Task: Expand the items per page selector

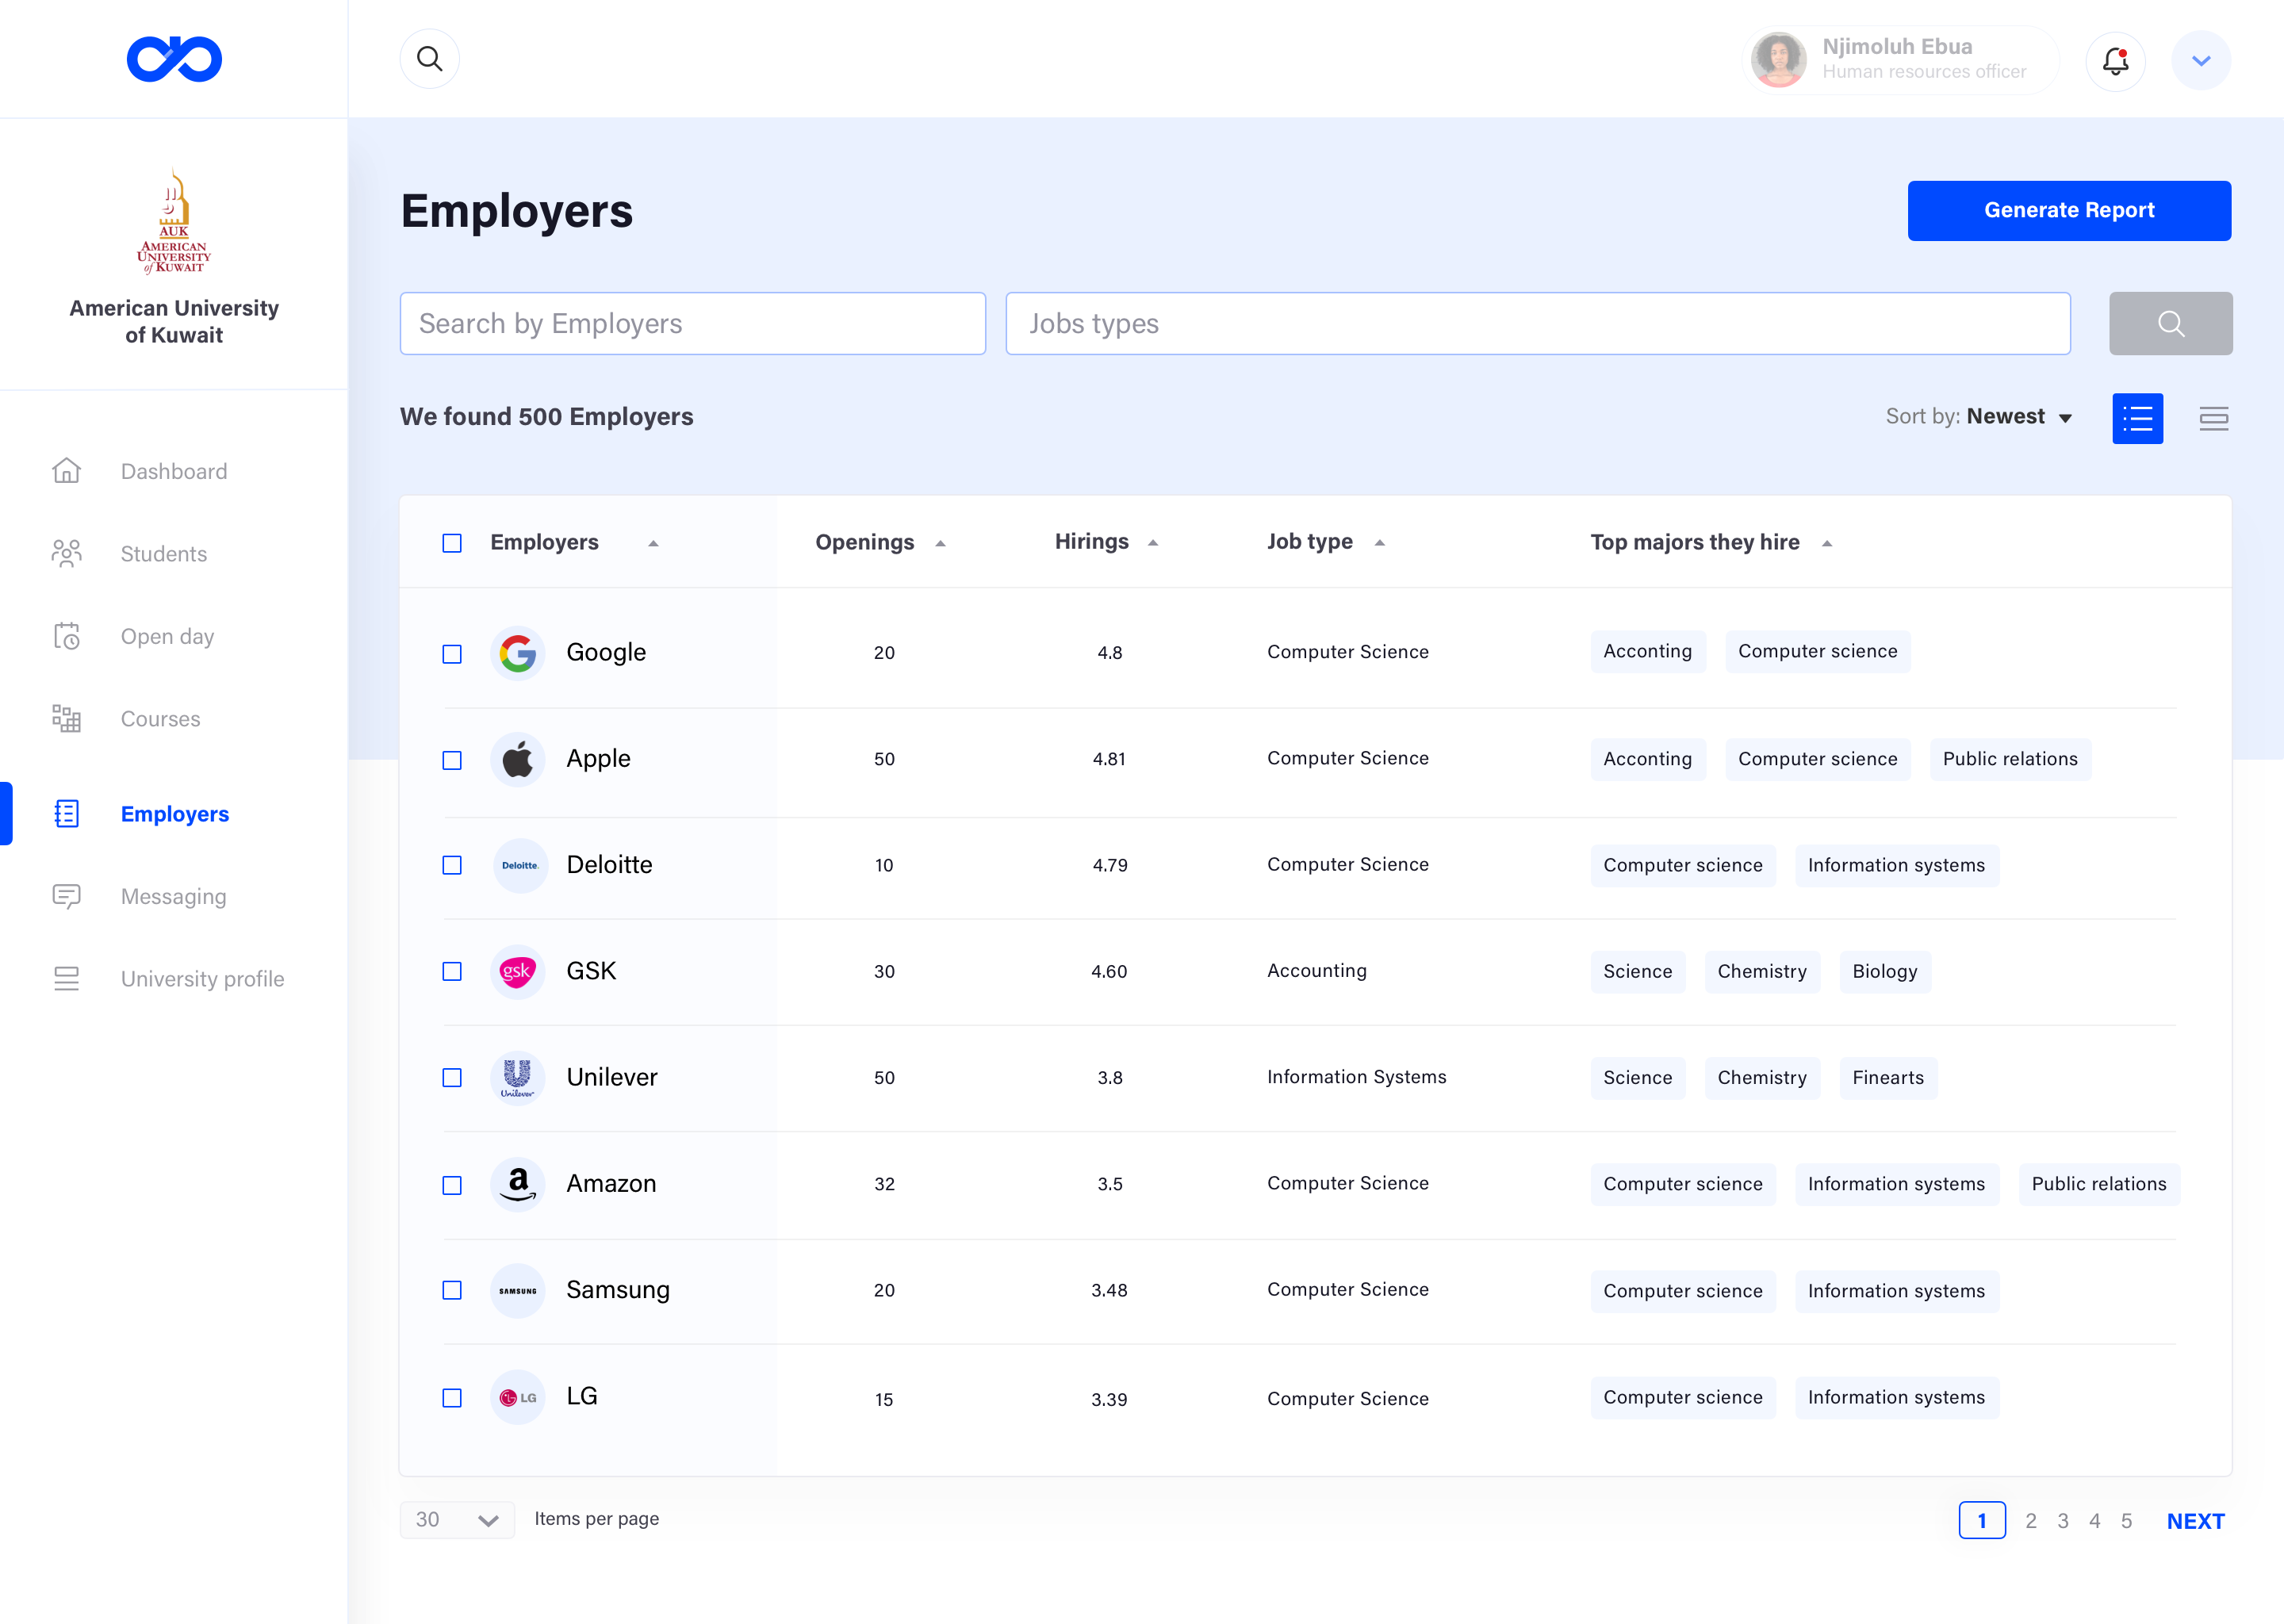Action: click(457, 1519)
